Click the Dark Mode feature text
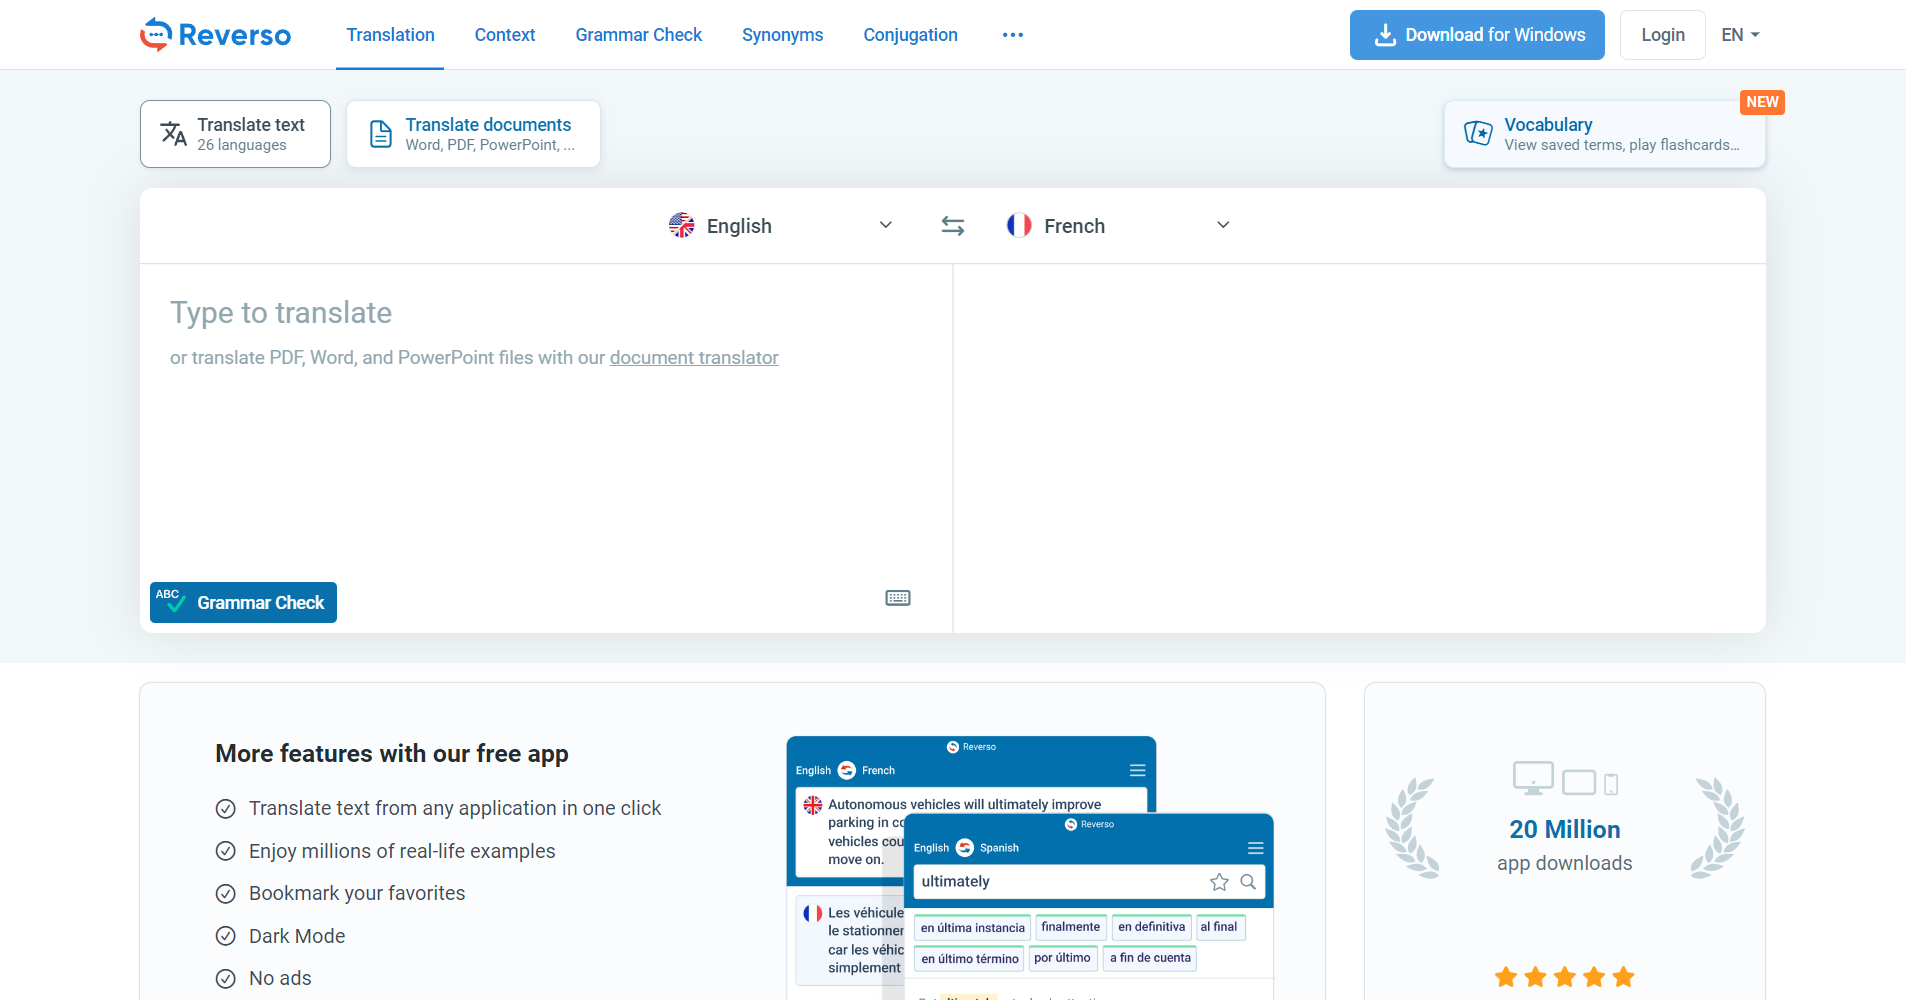This screenshot has height=1000, width=1906. click(x=297, y=936)
